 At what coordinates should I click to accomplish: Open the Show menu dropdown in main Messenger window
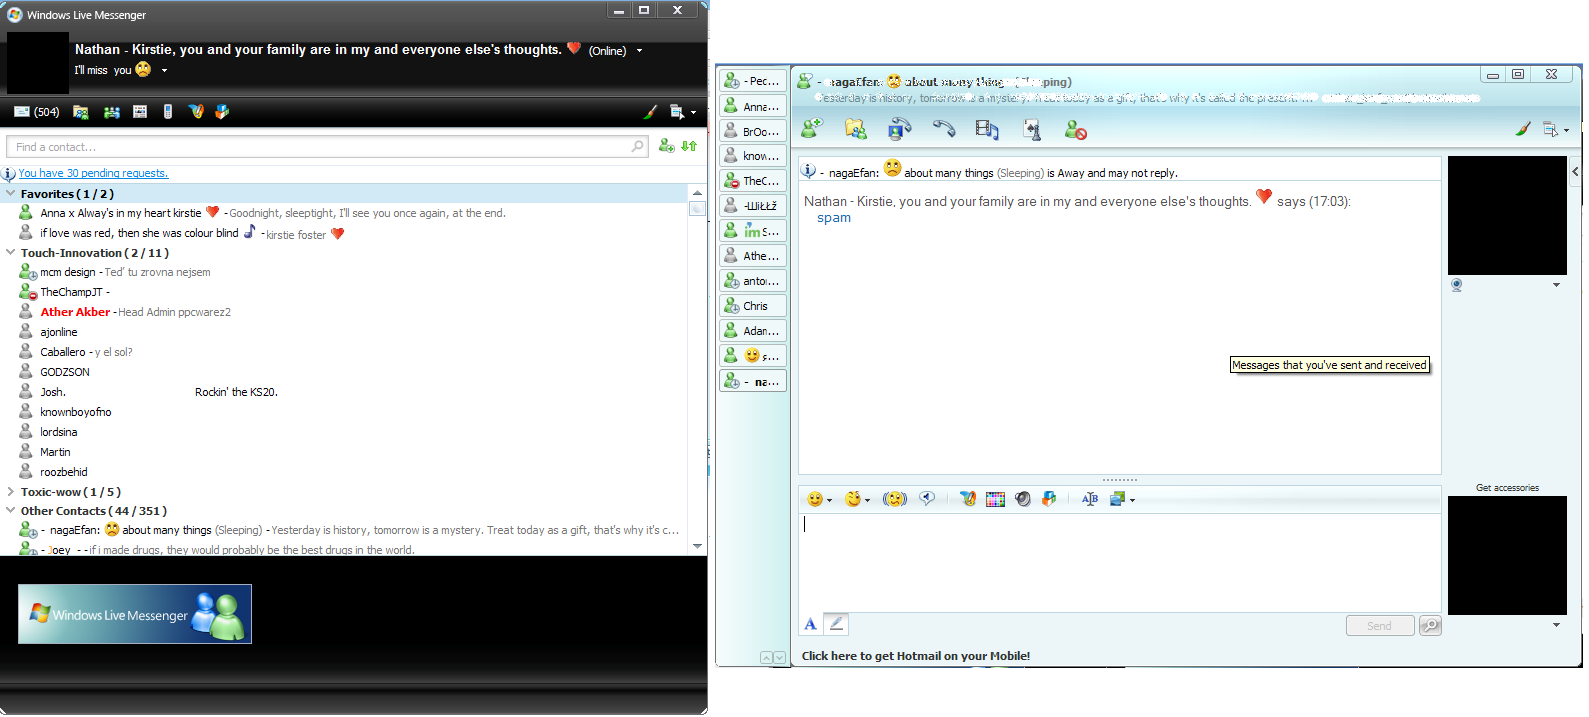[x=682, y=112]
